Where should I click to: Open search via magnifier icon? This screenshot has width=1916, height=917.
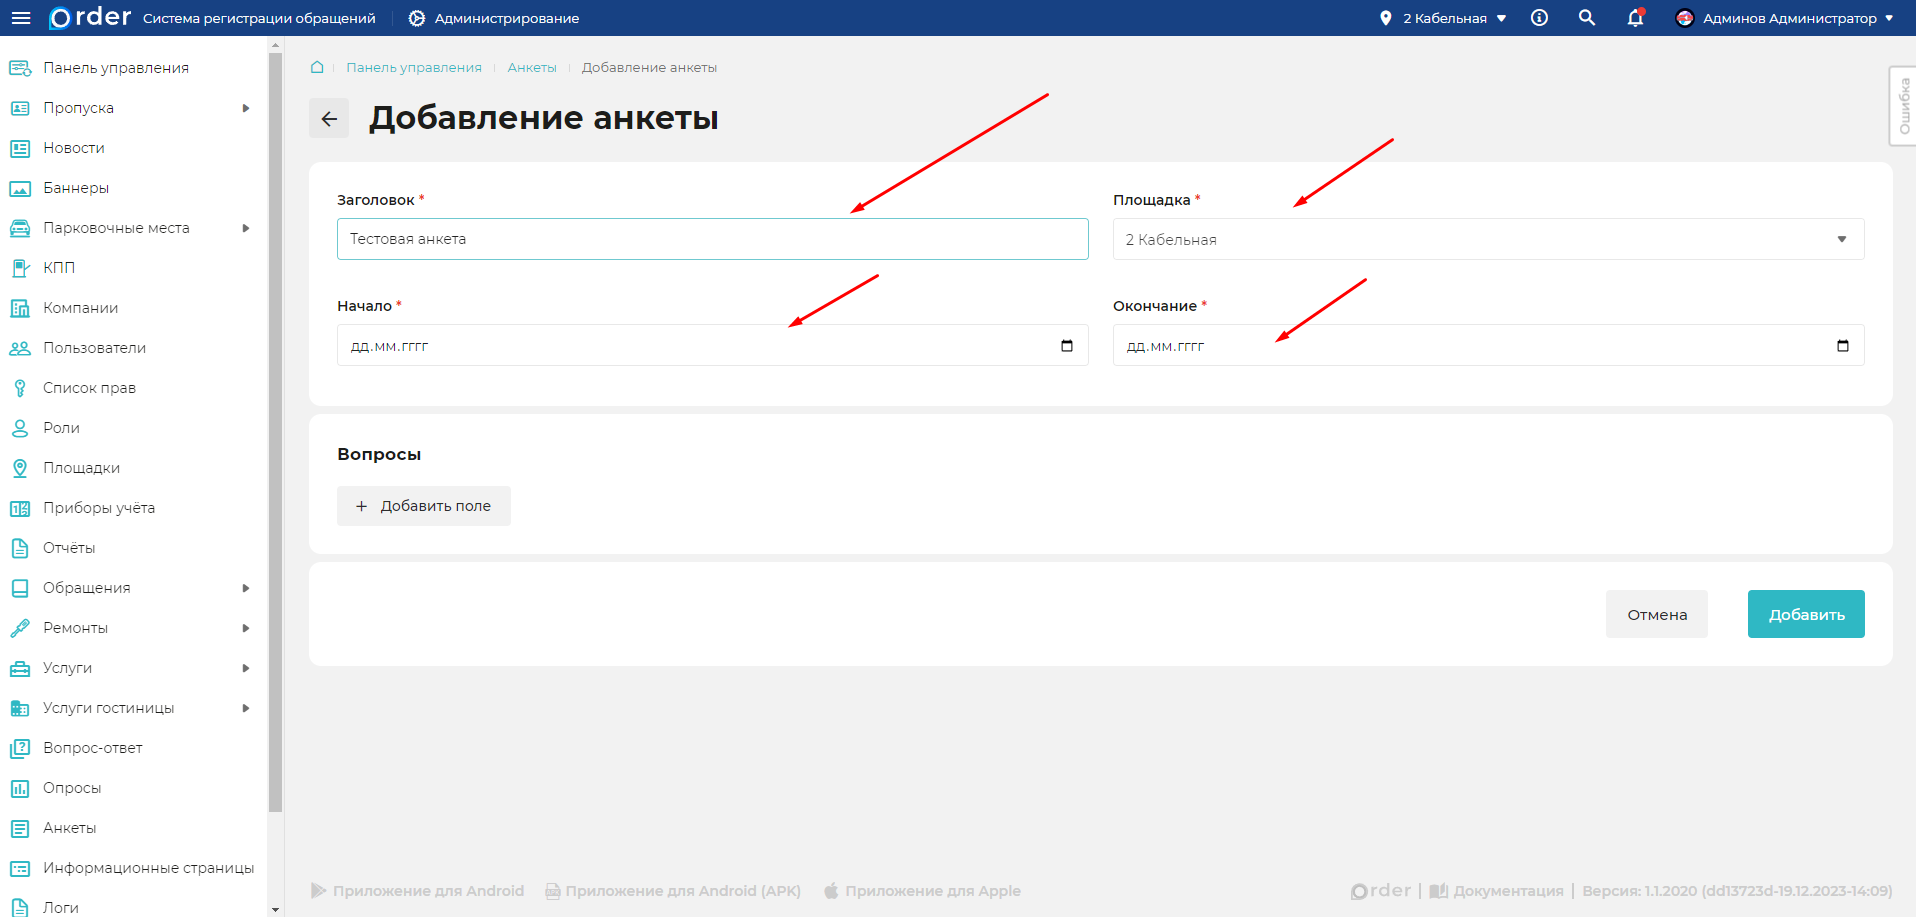click(x=1587, y=18)
